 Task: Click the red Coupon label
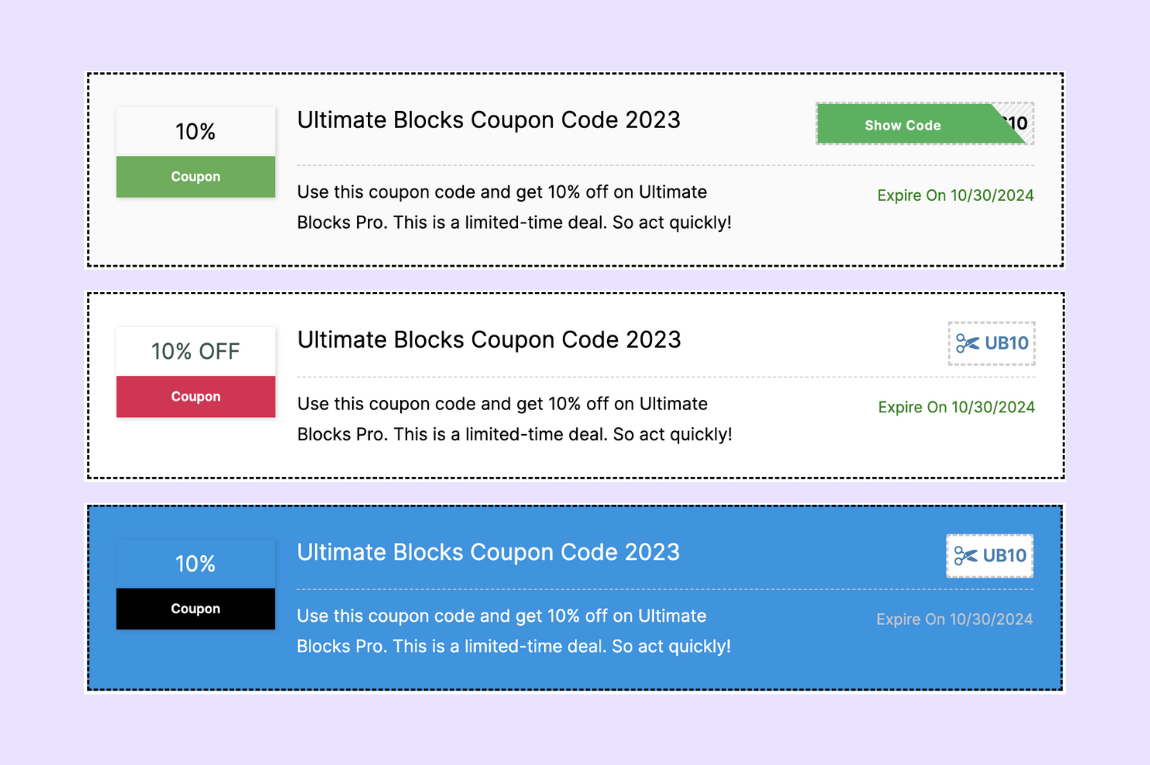click(x=196, y=397)
